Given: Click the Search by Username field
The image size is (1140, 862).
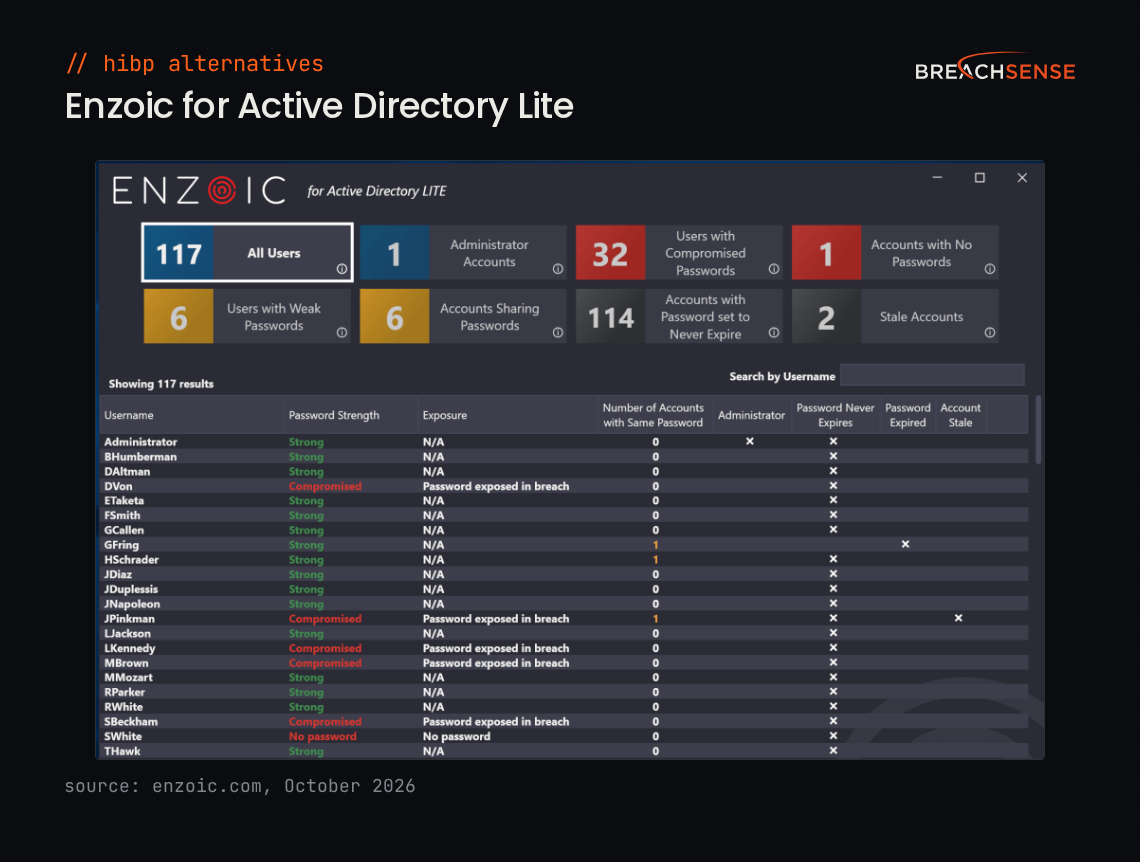Looking at the screenshot, I should tap(932, 375).
